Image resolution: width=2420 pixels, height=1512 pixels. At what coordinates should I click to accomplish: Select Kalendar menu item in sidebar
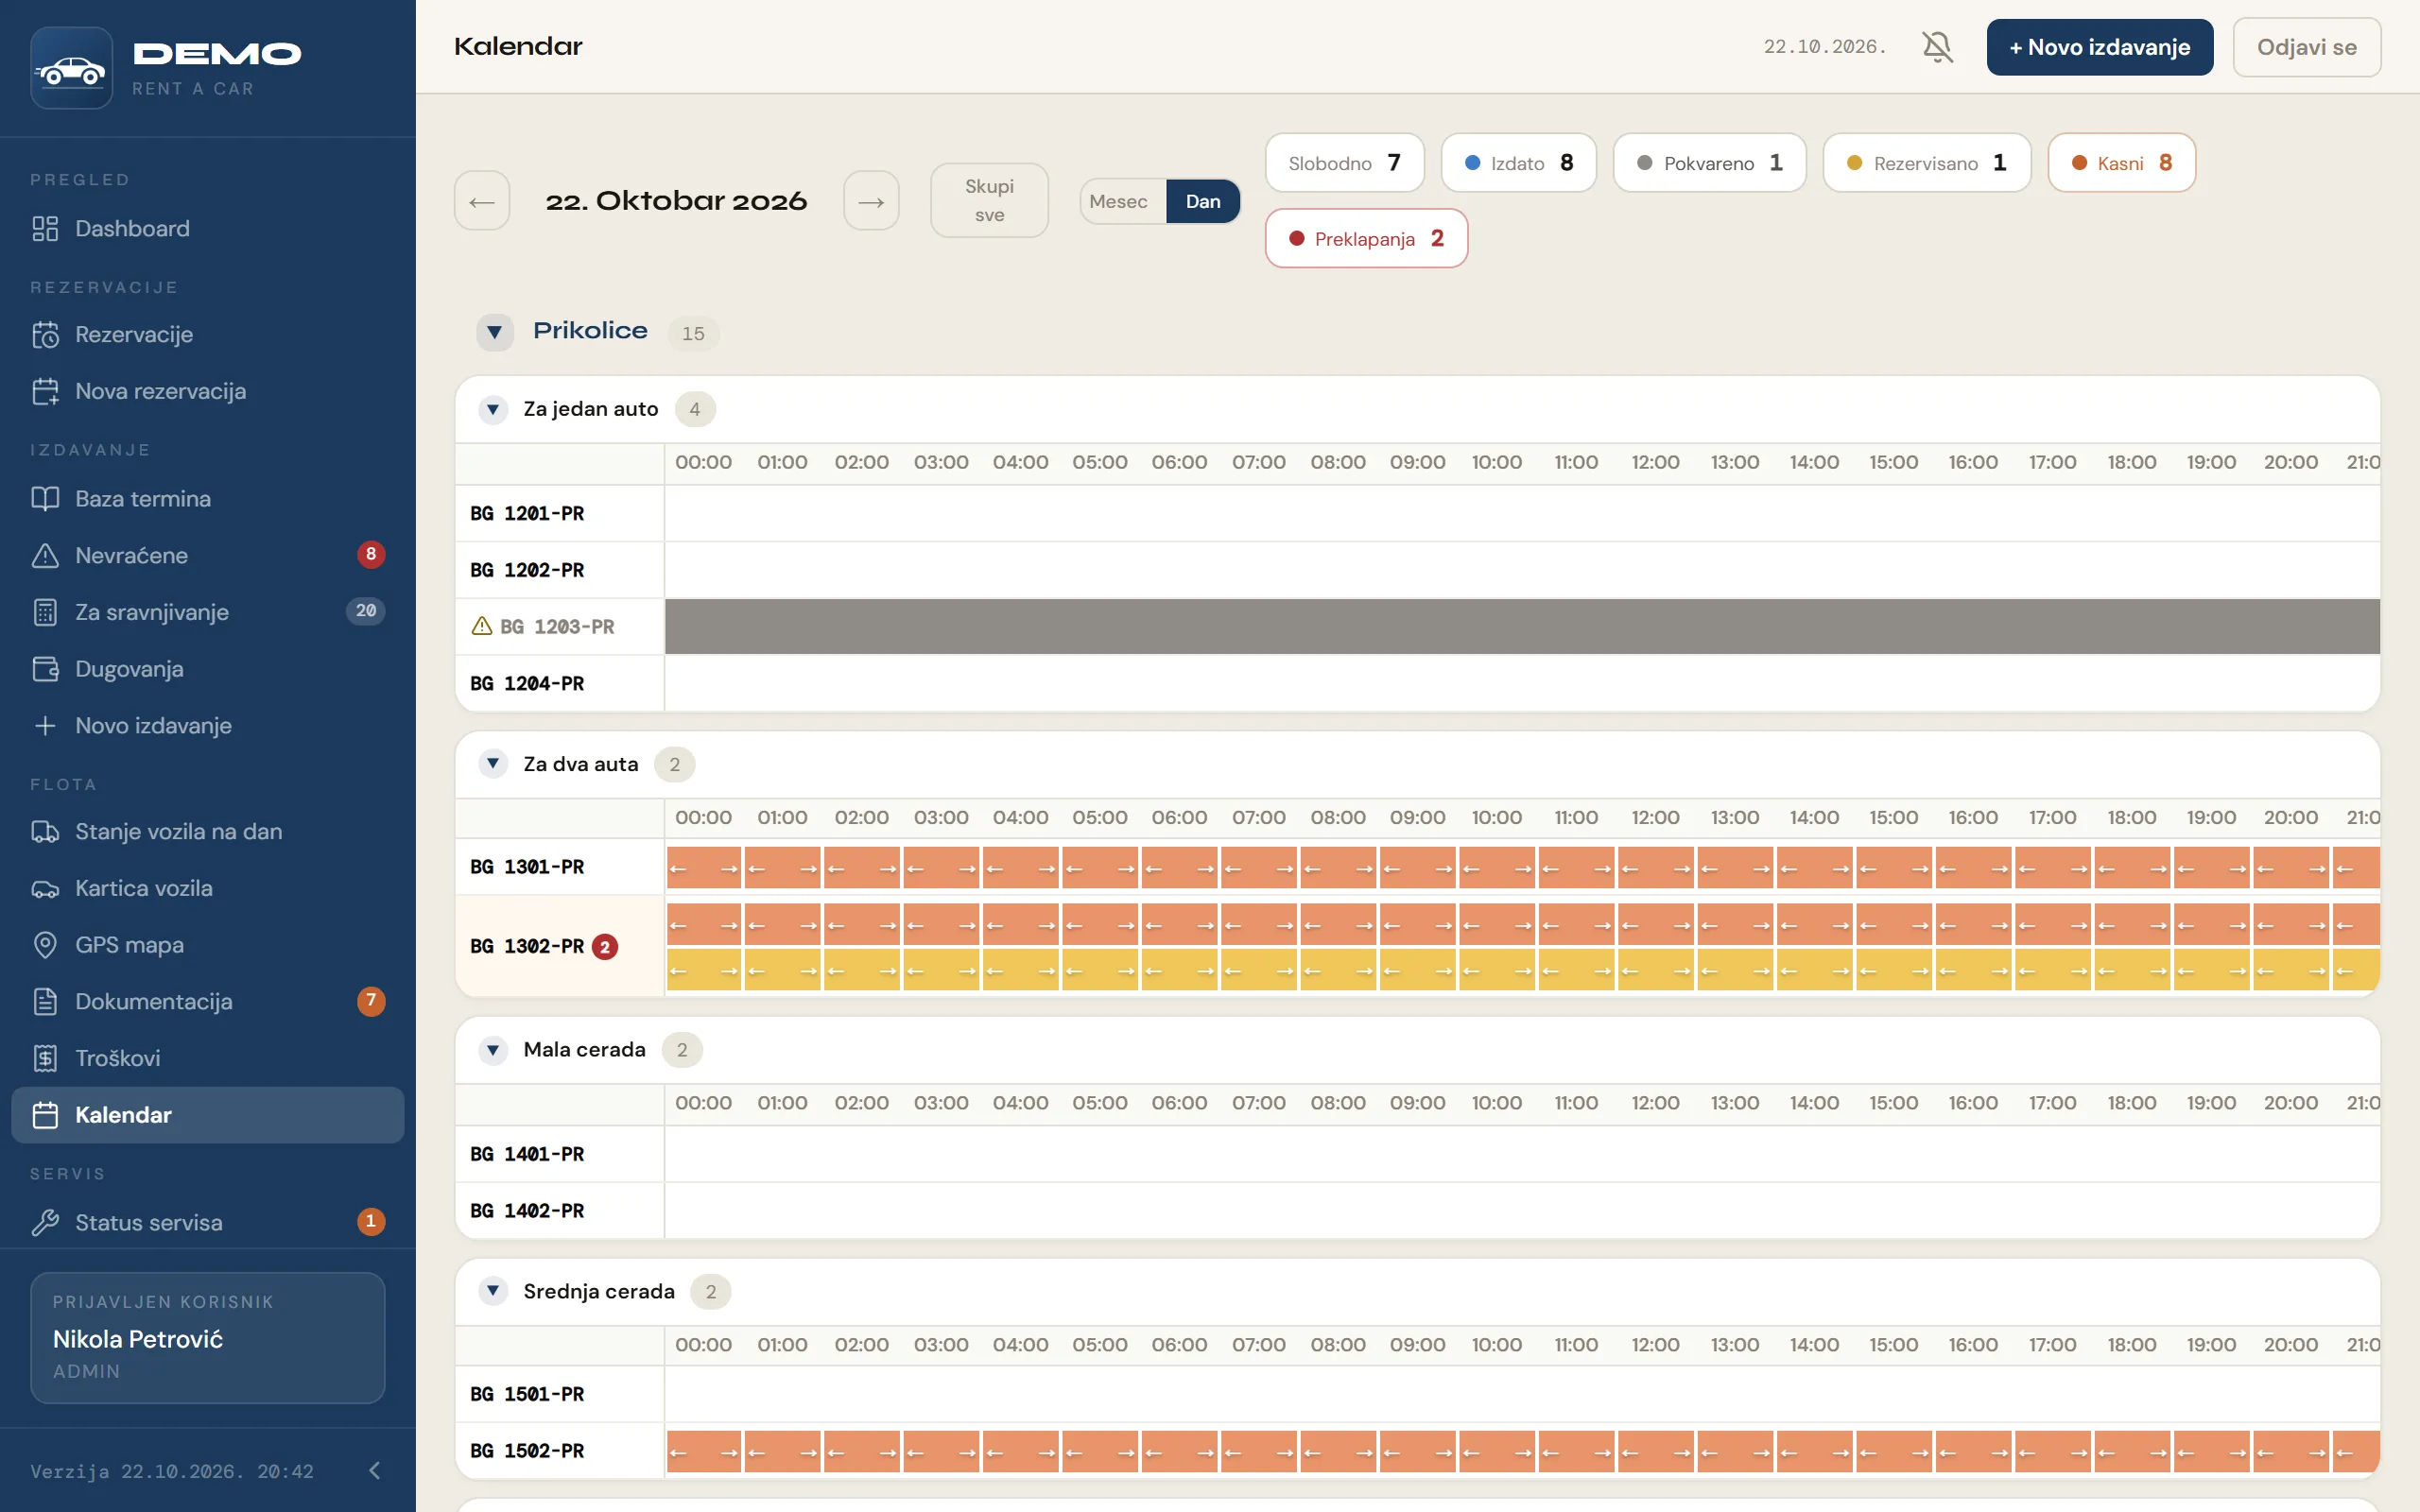(x=208, y=1115)
